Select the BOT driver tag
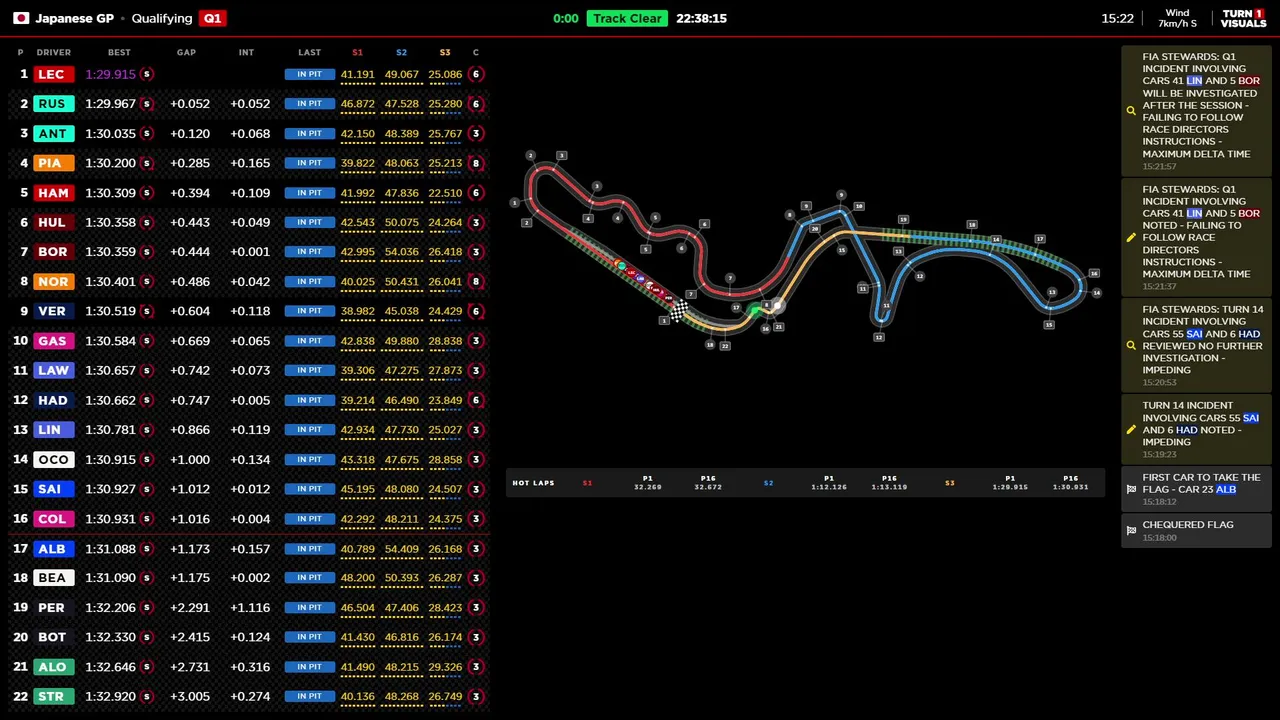Screen dimensions: 1280x720 click(52, 637)
